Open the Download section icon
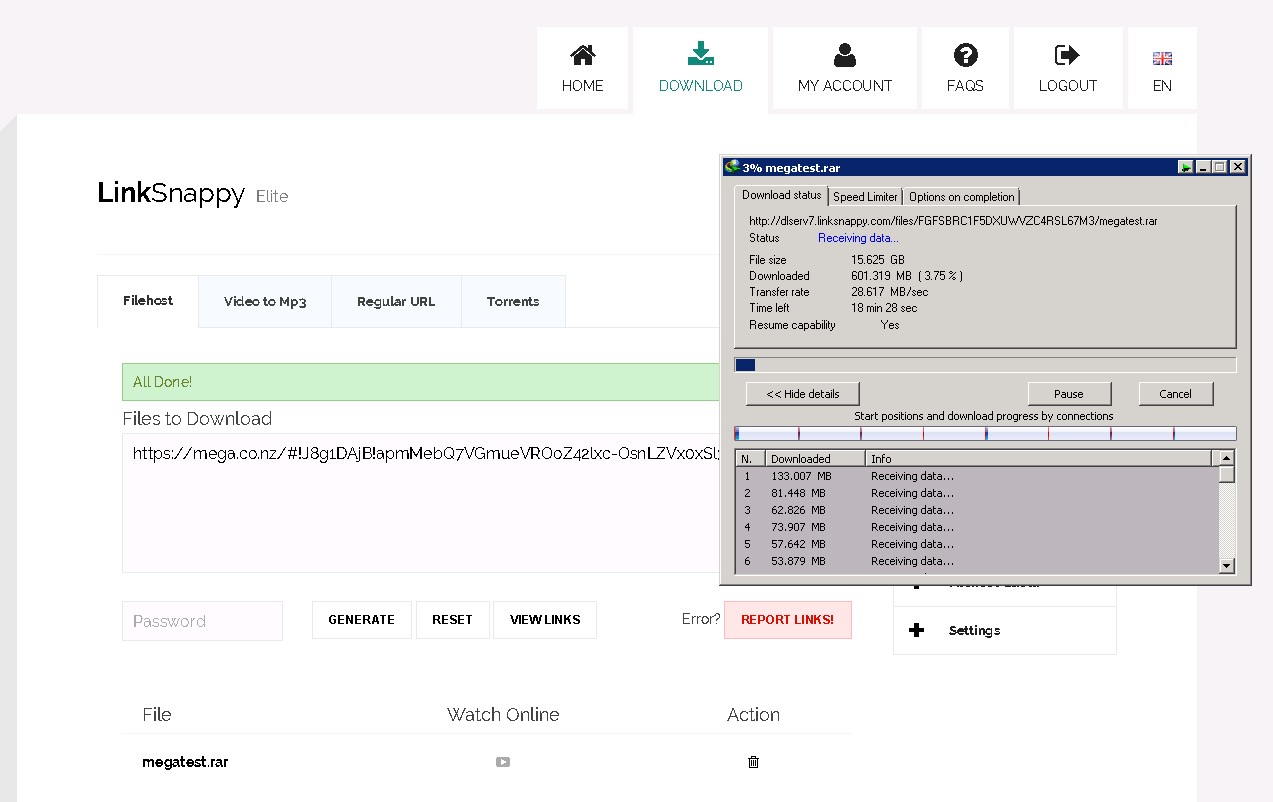The image size is (1273, 802). pyautogui.click(x=700, y=54)
